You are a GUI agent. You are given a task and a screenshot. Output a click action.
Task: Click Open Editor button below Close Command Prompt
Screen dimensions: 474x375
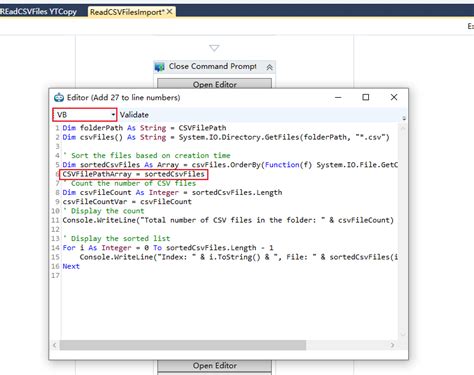coord(215,84)
